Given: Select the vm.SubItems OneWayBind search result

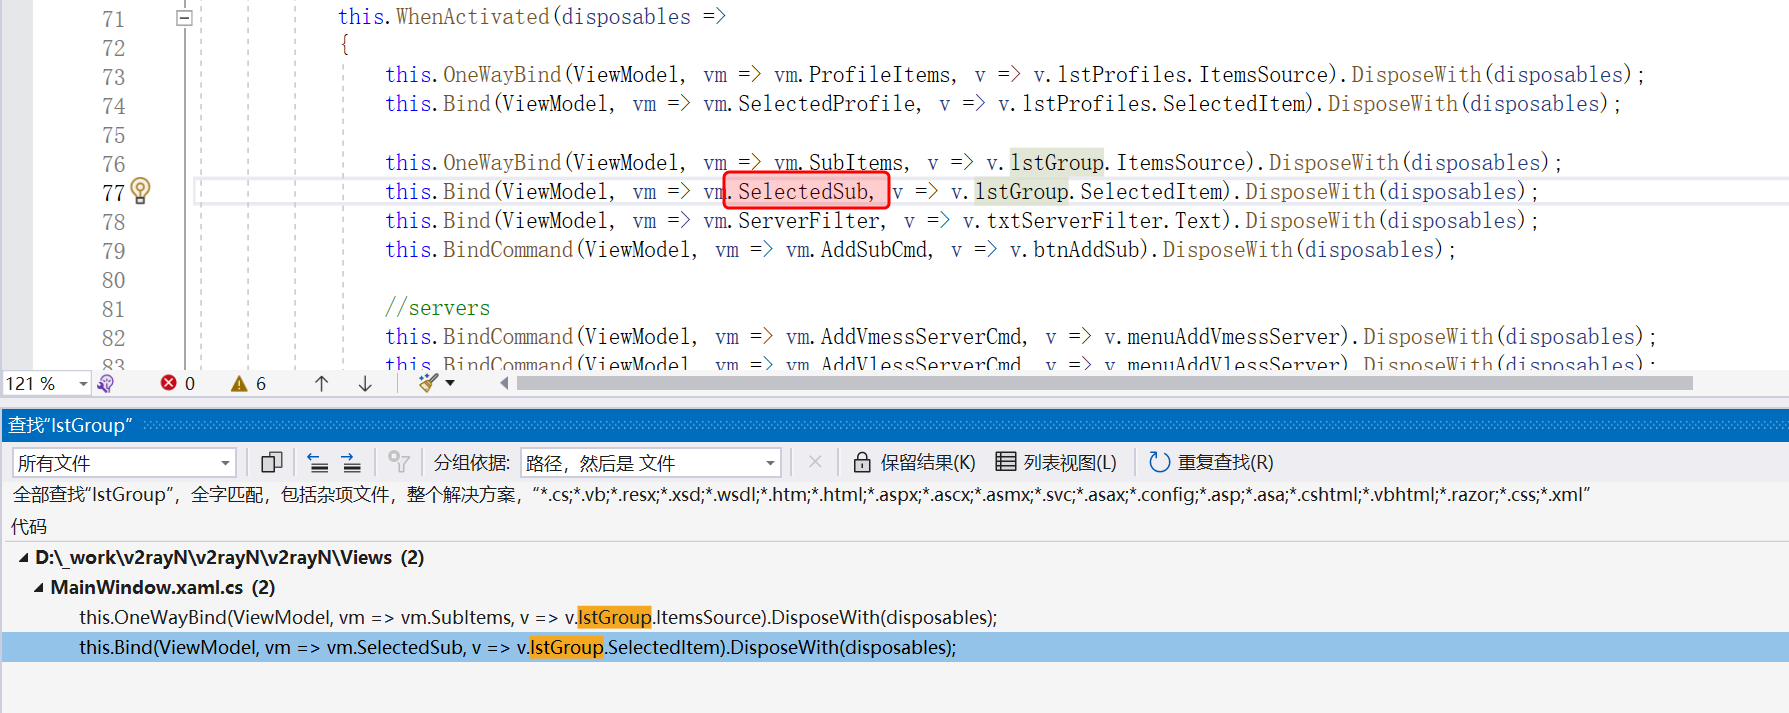Looking at the screenshot, I should 538,618.
